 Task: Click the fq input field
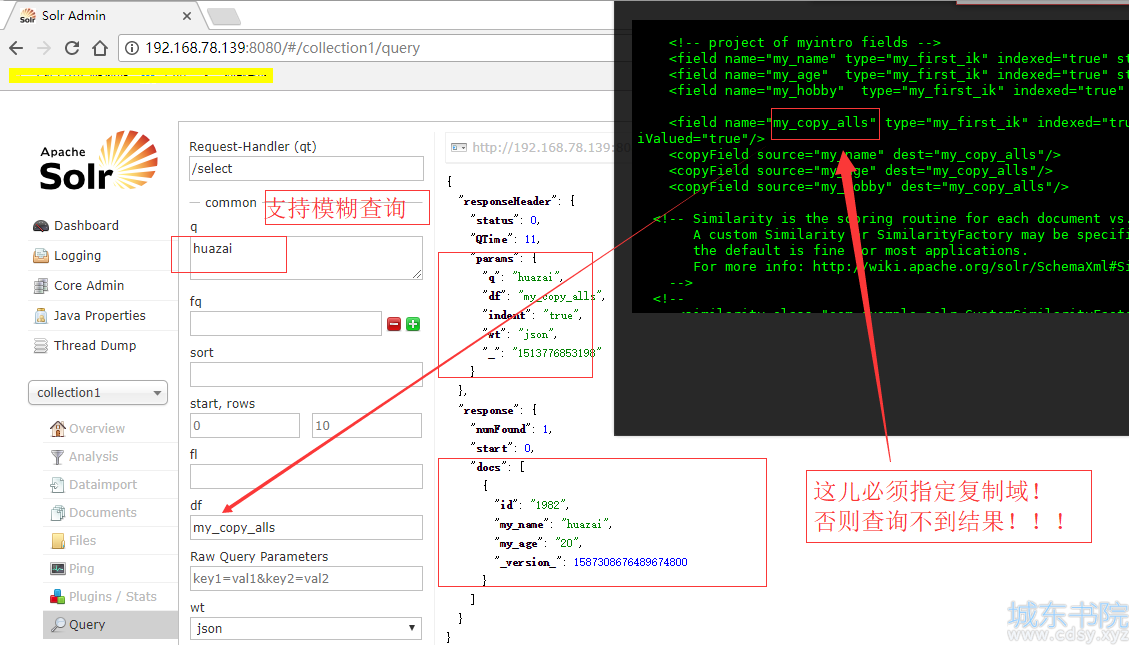[x=286, y=323]
